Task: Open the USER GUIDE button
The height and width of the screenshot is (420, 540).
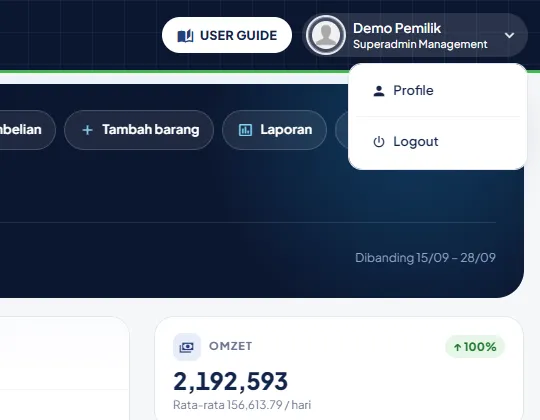Action: point(227,35)
